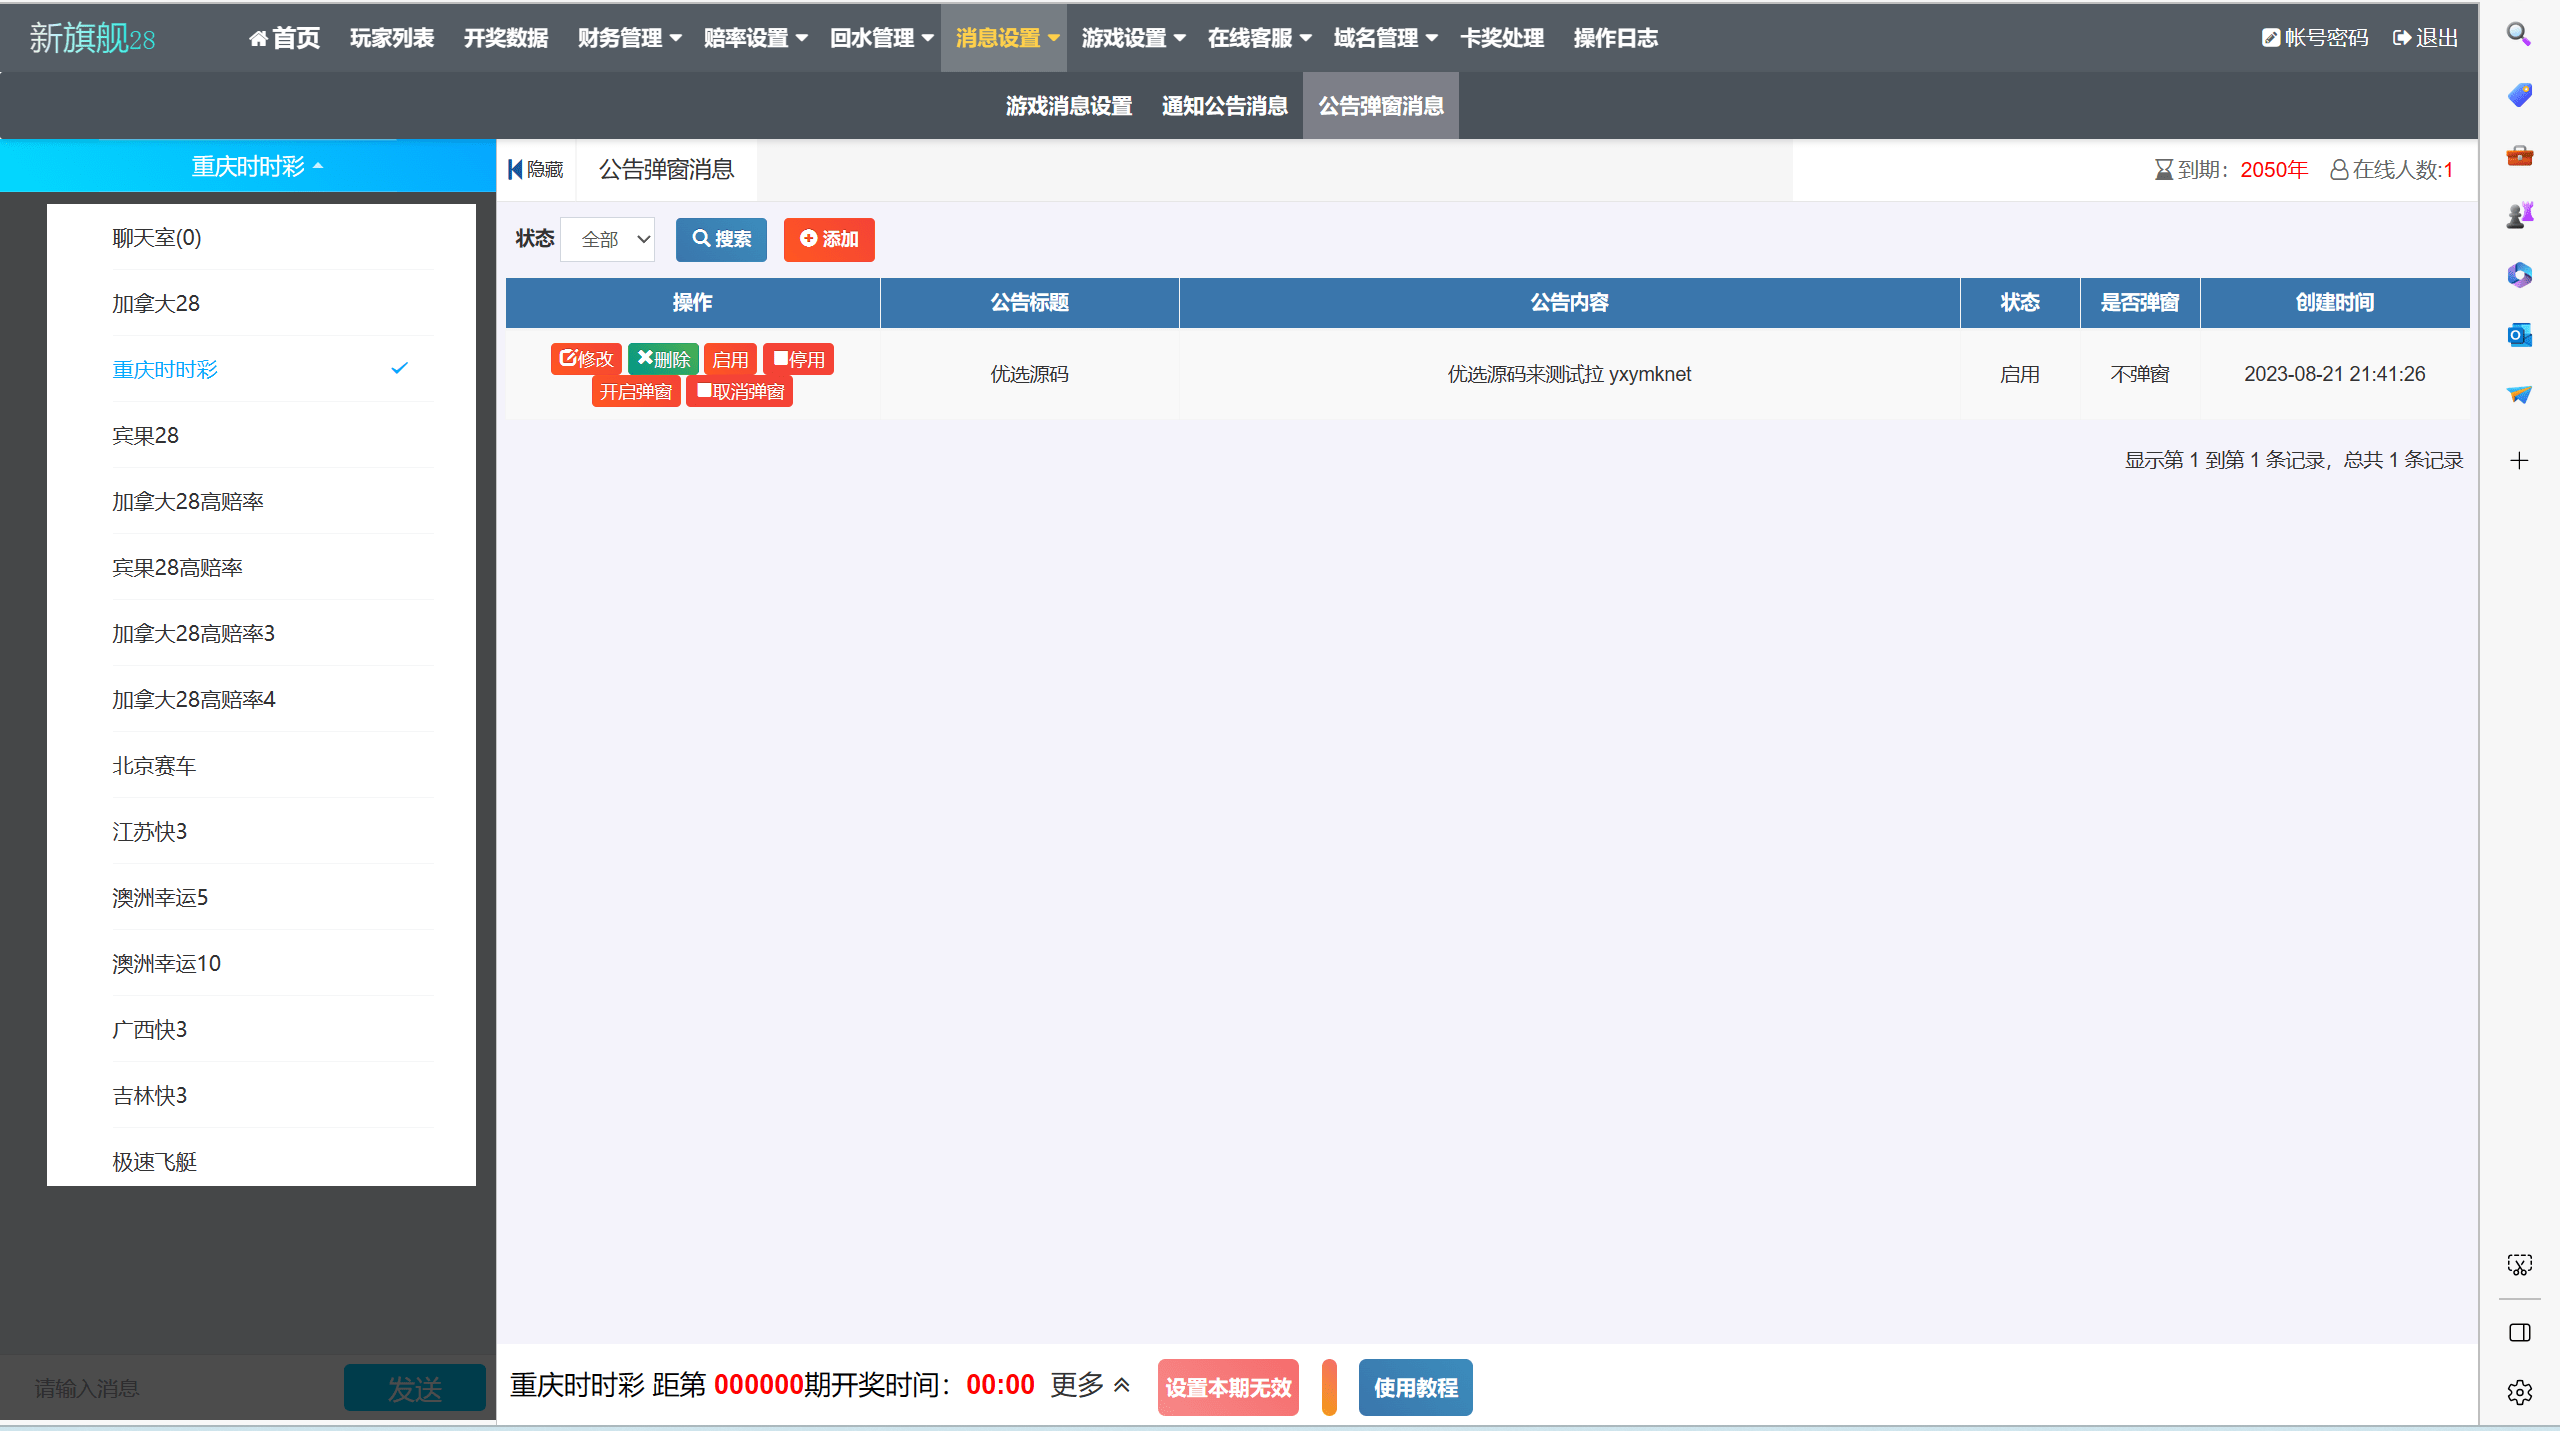Click the red 添加 button
Image resolution: width=2560 pixels, height=1431 pixels.
pos(829,240)
